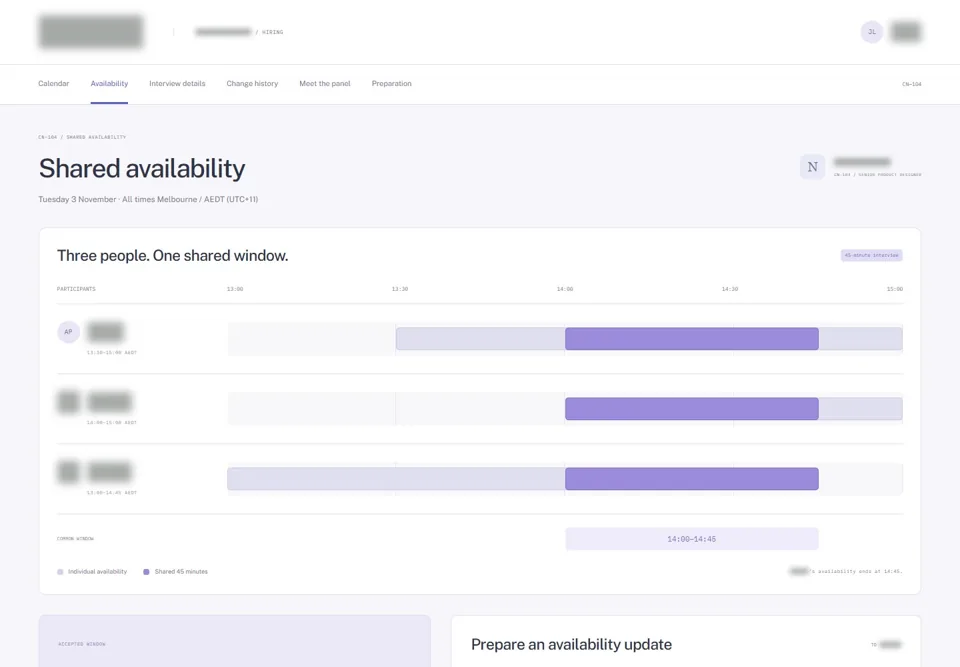The image size is (960, 667).
Task: Switch to the Meet the panel tab
Action: coord(324,83)
